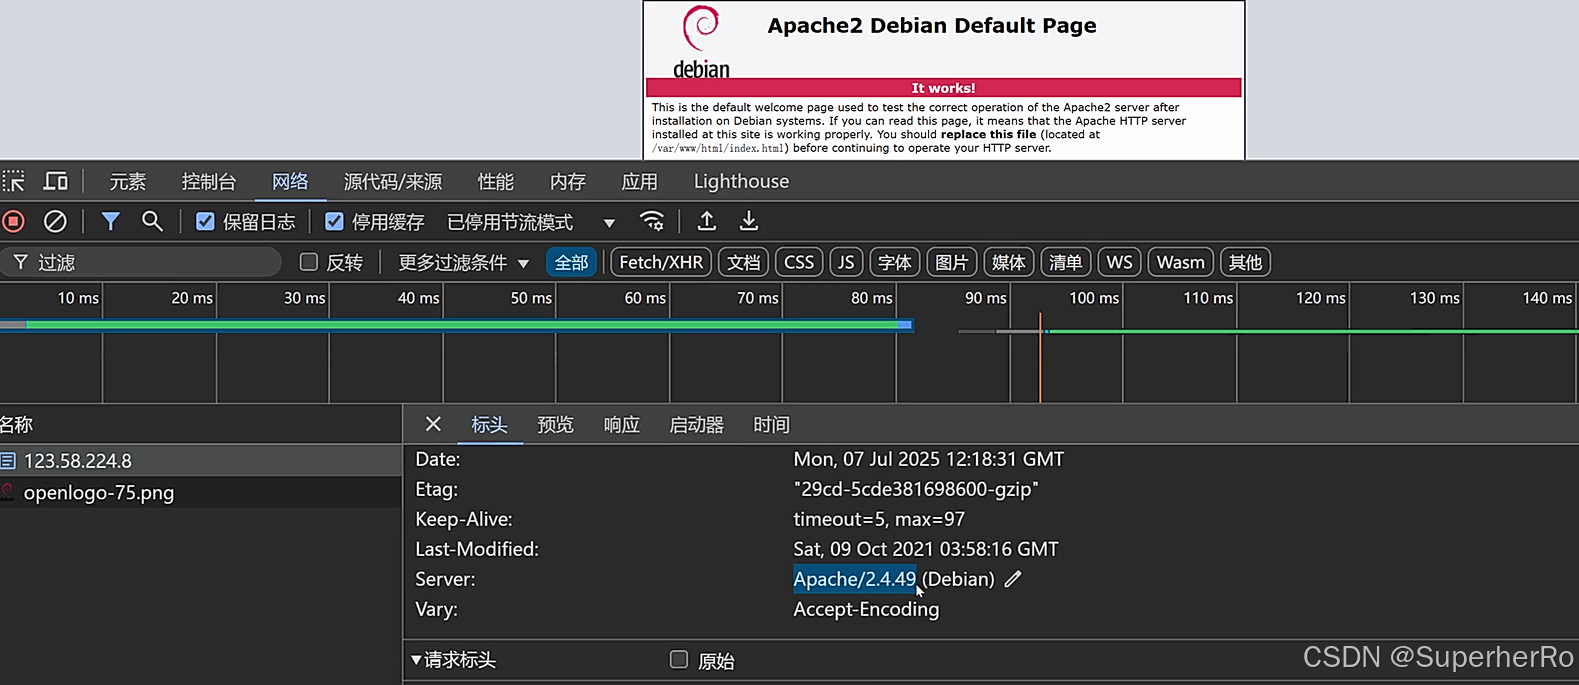This screenshot has width=1579, height=685.
Task: Open the 性能 panel tab
Action: (x=496, y=181)
